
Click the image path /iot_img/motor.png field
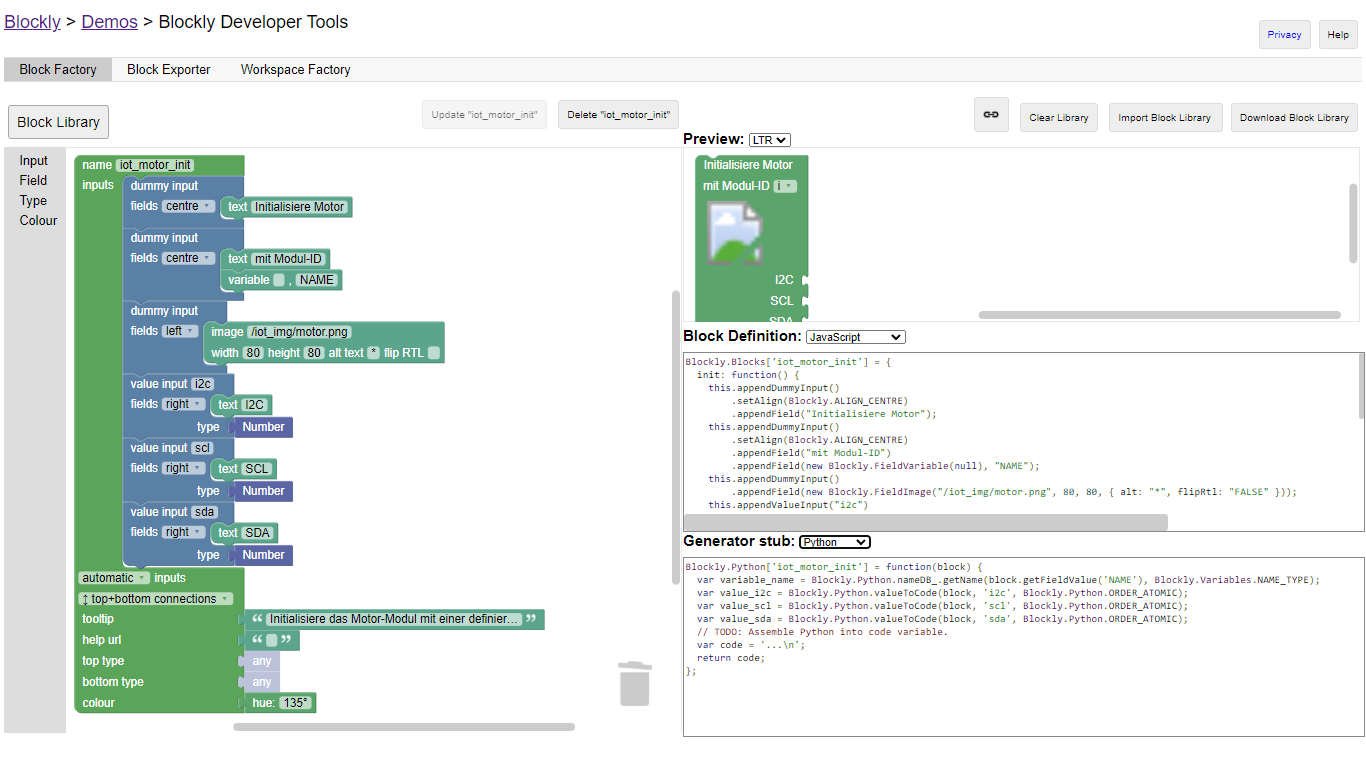299,332
